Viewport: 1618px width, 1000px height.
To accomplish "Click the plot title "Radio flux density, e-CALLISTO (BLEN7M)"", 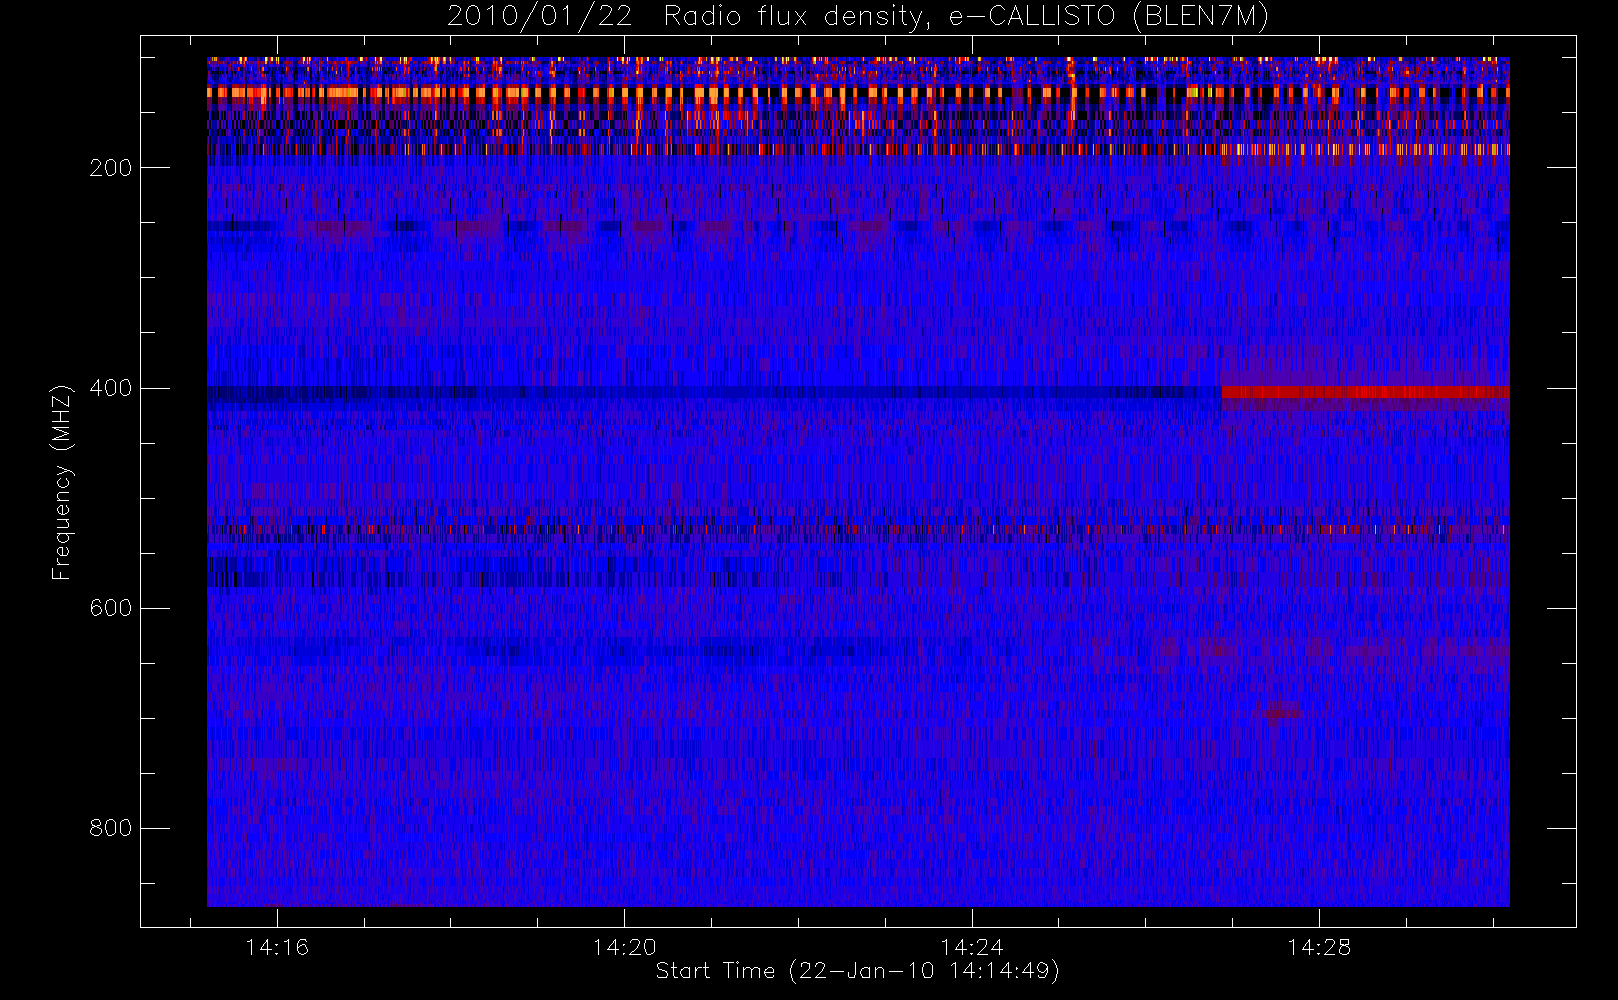I will [966, 17].
